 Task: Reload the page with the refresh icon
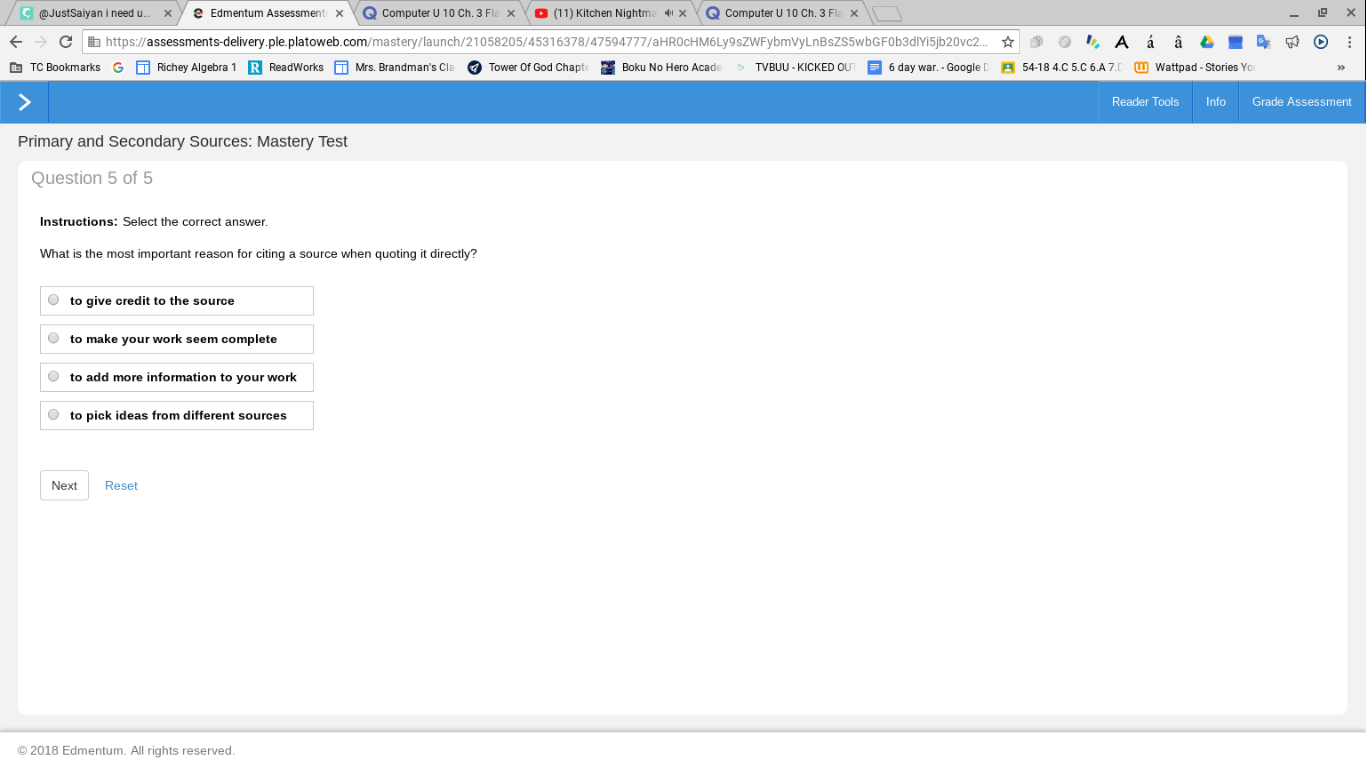(66, 42)
